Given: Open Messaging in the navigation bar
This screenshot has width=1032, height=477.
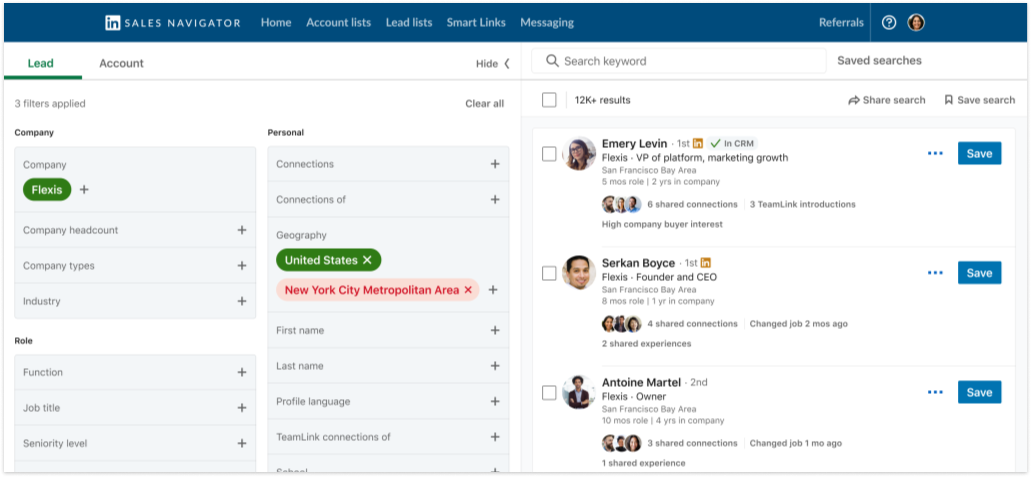Looking at the screenshot, I should [x=547, y=22].
